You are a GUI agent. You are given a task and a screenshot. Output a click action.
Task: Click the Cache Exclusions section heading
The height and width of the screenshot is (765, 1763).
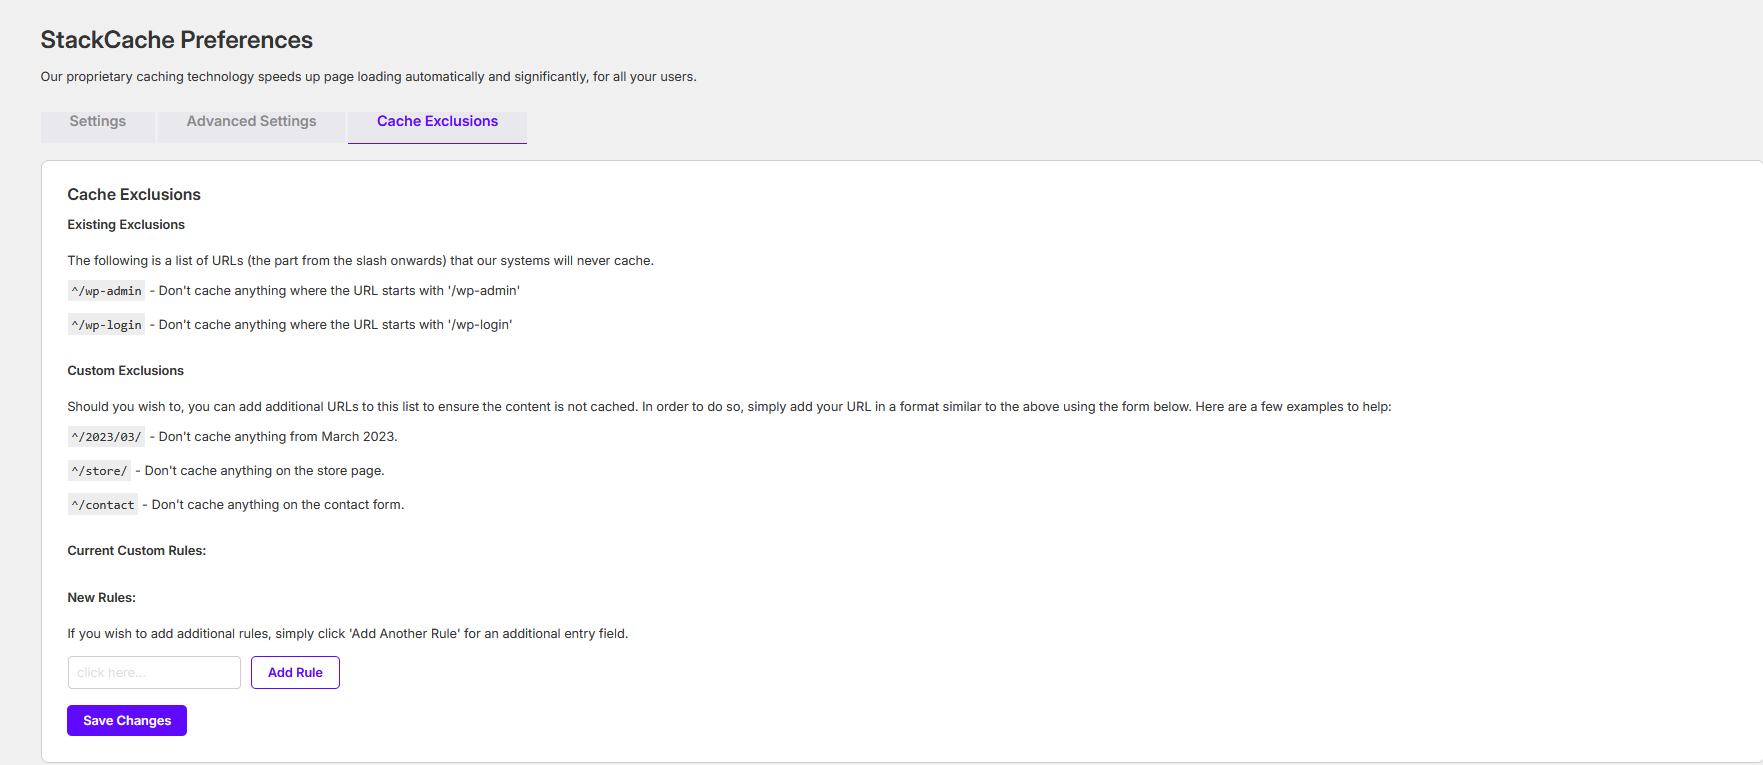(134, 195)
